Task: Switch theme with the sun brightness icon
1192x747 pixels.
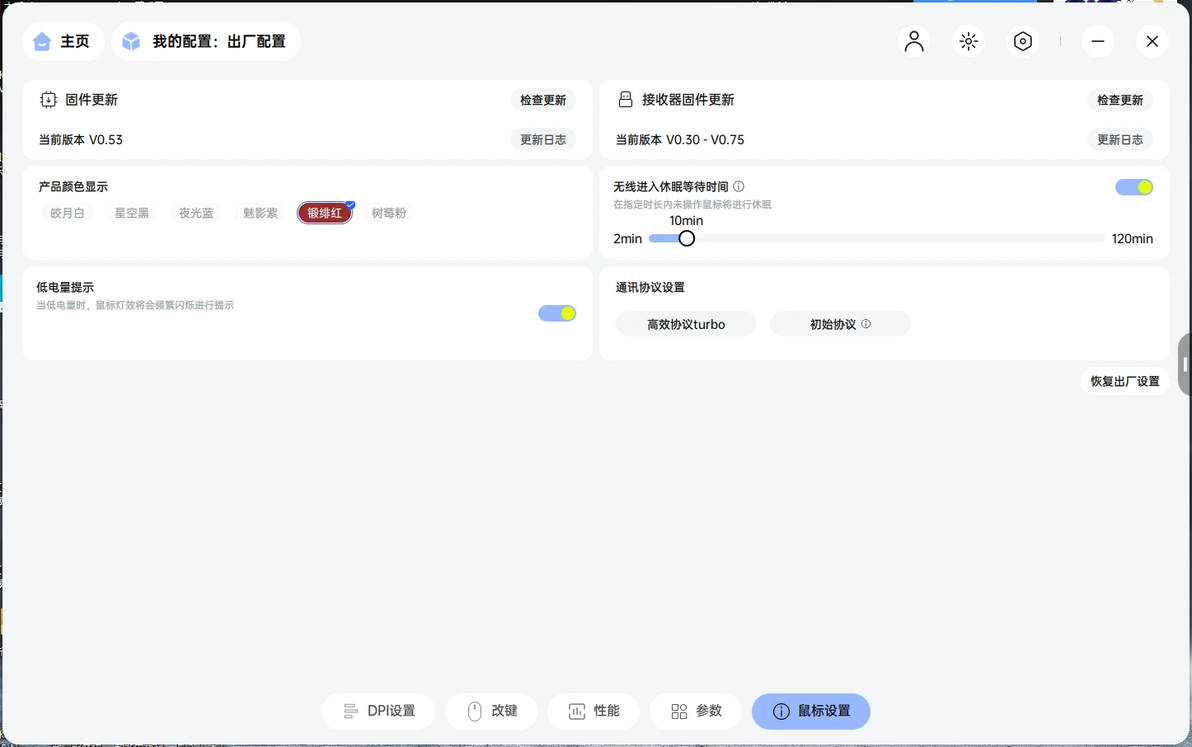Action: click(x=968, y=41)
